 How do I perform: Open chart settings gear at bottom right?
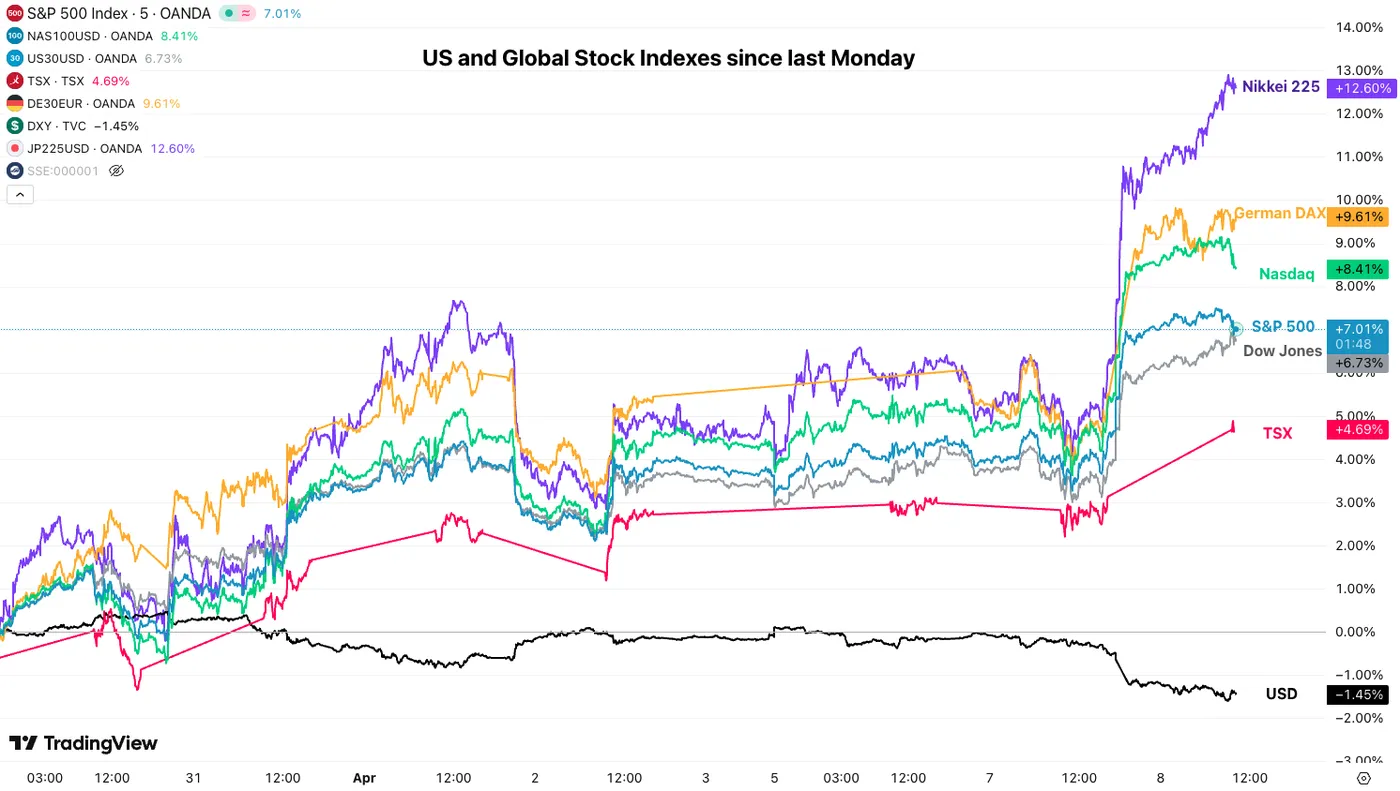click(1363, 778)
